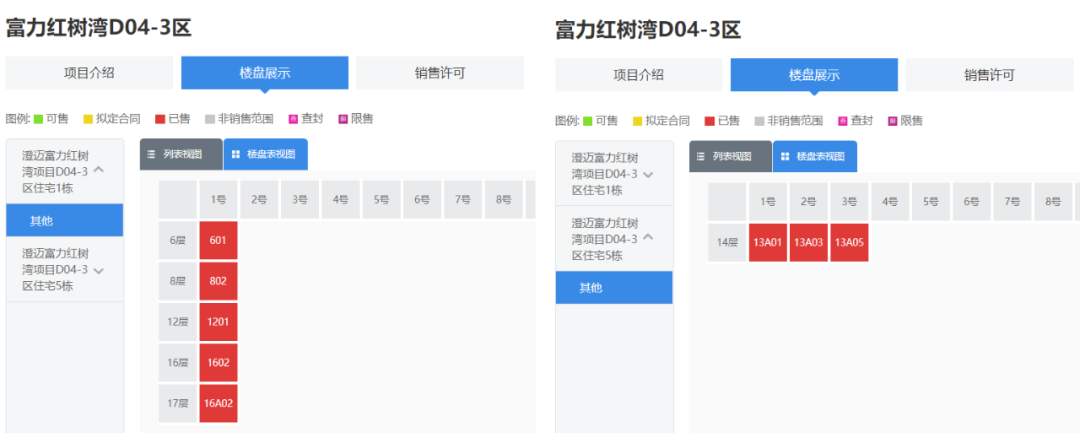
Task: Open sold unit 1602
Action: click(218, 362)
